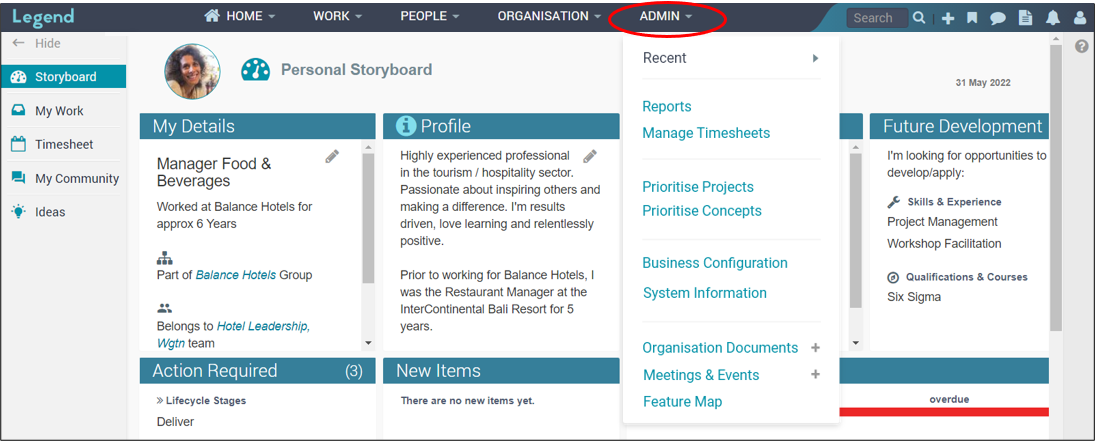Open the ADMIN menu

pyautogui.click(x=666, y=16)
